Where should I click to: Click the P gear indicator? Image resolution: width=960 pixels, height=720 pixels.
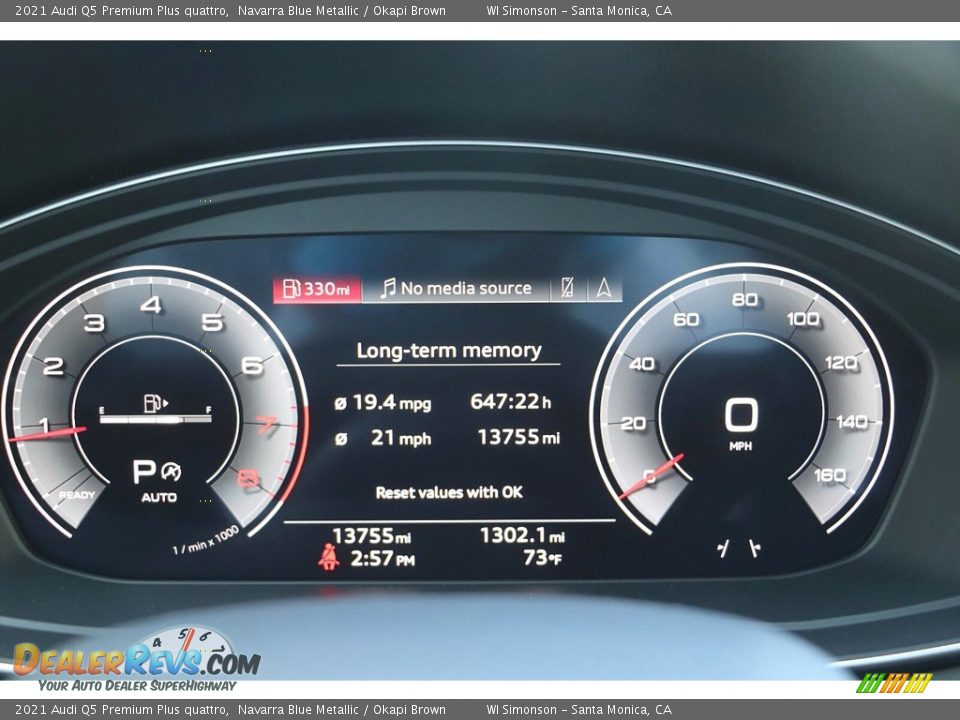[144, 471]
